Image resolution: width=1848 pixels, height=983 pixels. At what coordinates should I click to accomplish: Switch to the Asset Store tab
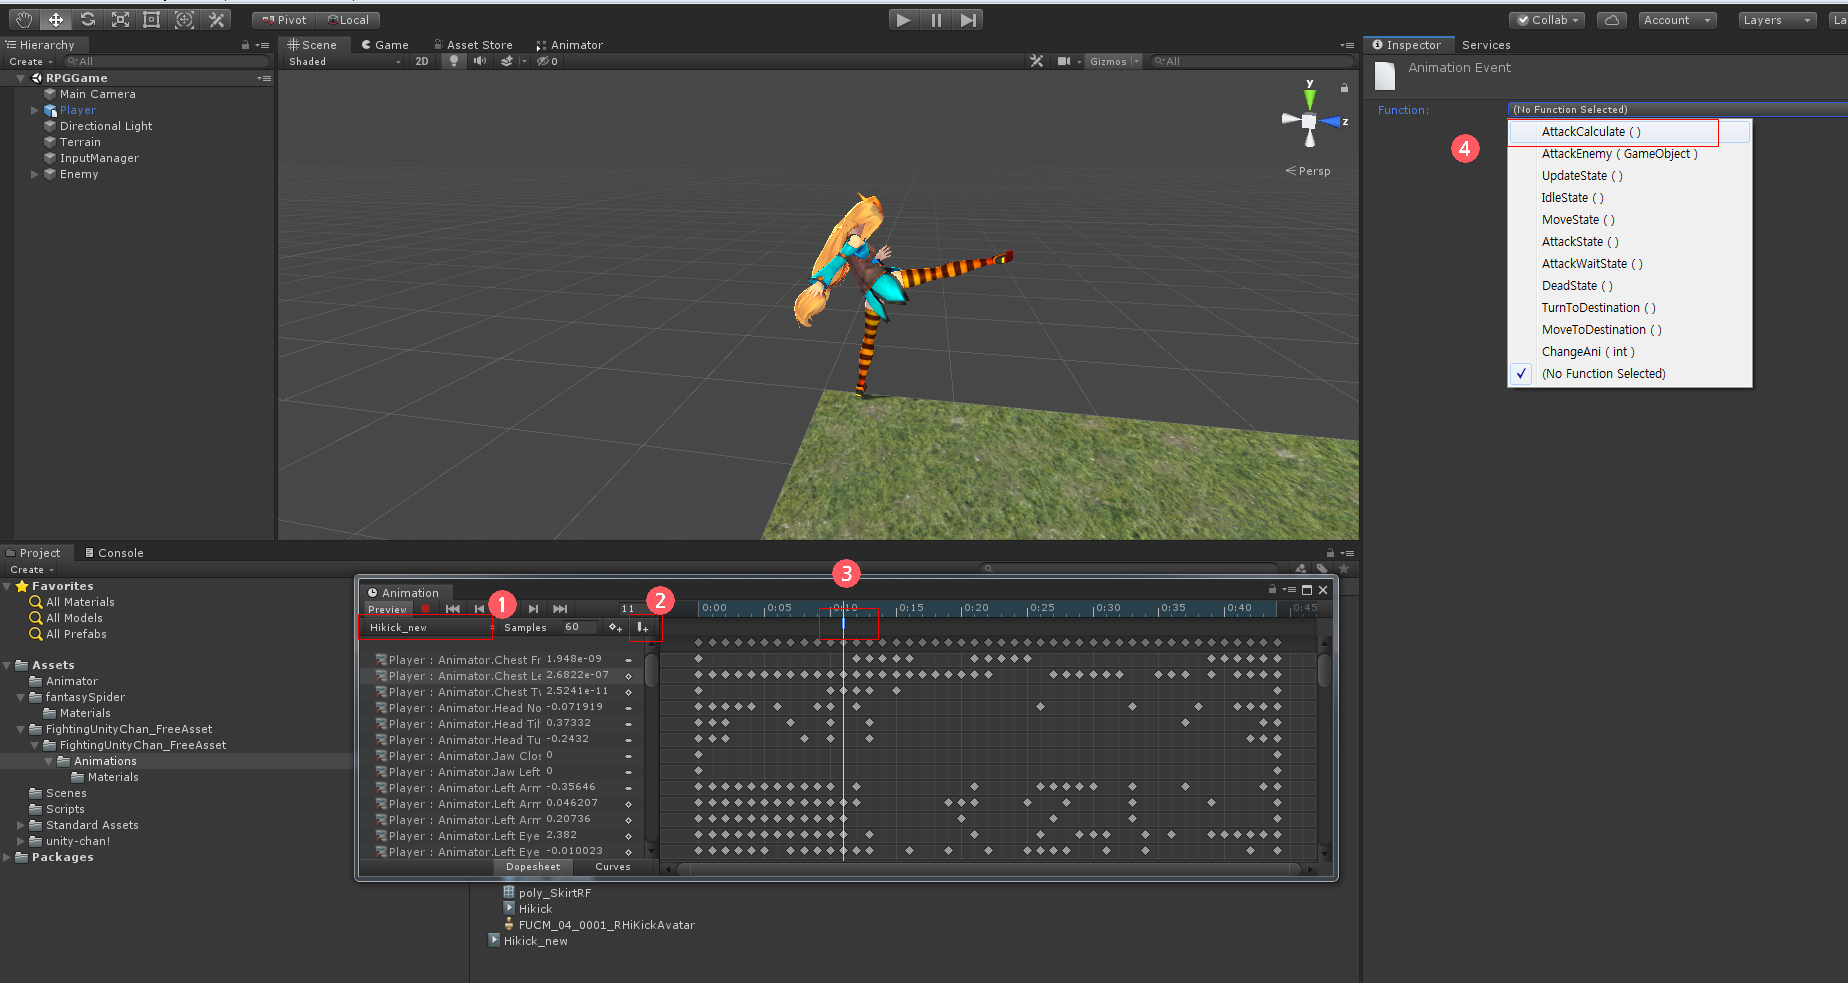(473, 45)
